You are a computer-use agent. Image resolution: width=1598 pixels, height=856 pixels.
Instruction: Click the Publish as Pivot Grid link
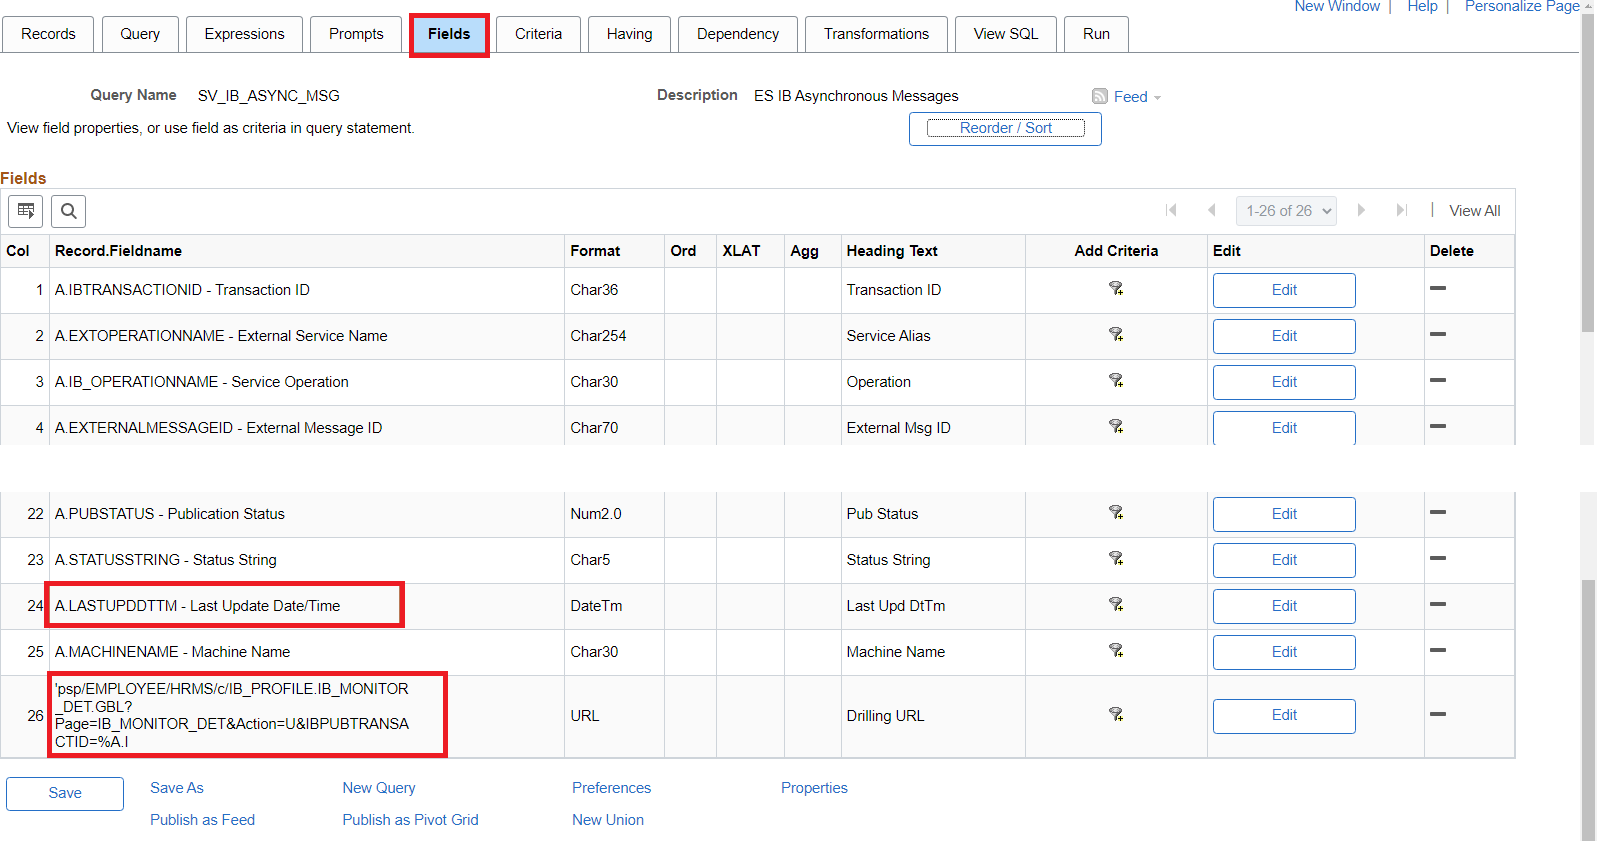[410, 820]
